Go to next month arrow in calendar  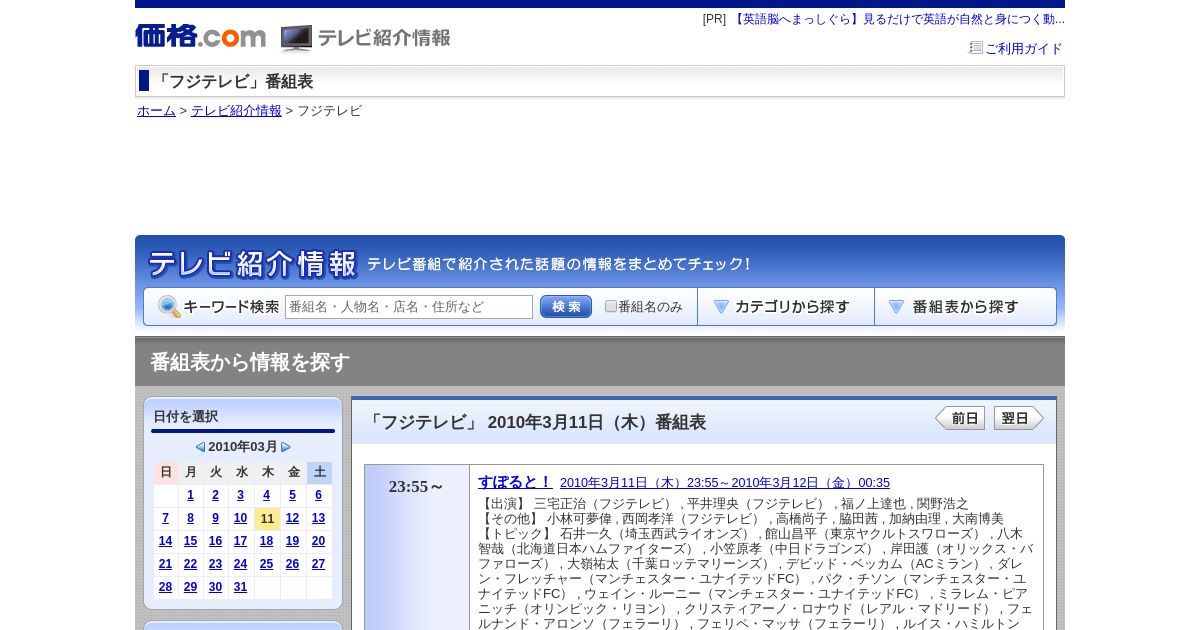click(286, 447)
